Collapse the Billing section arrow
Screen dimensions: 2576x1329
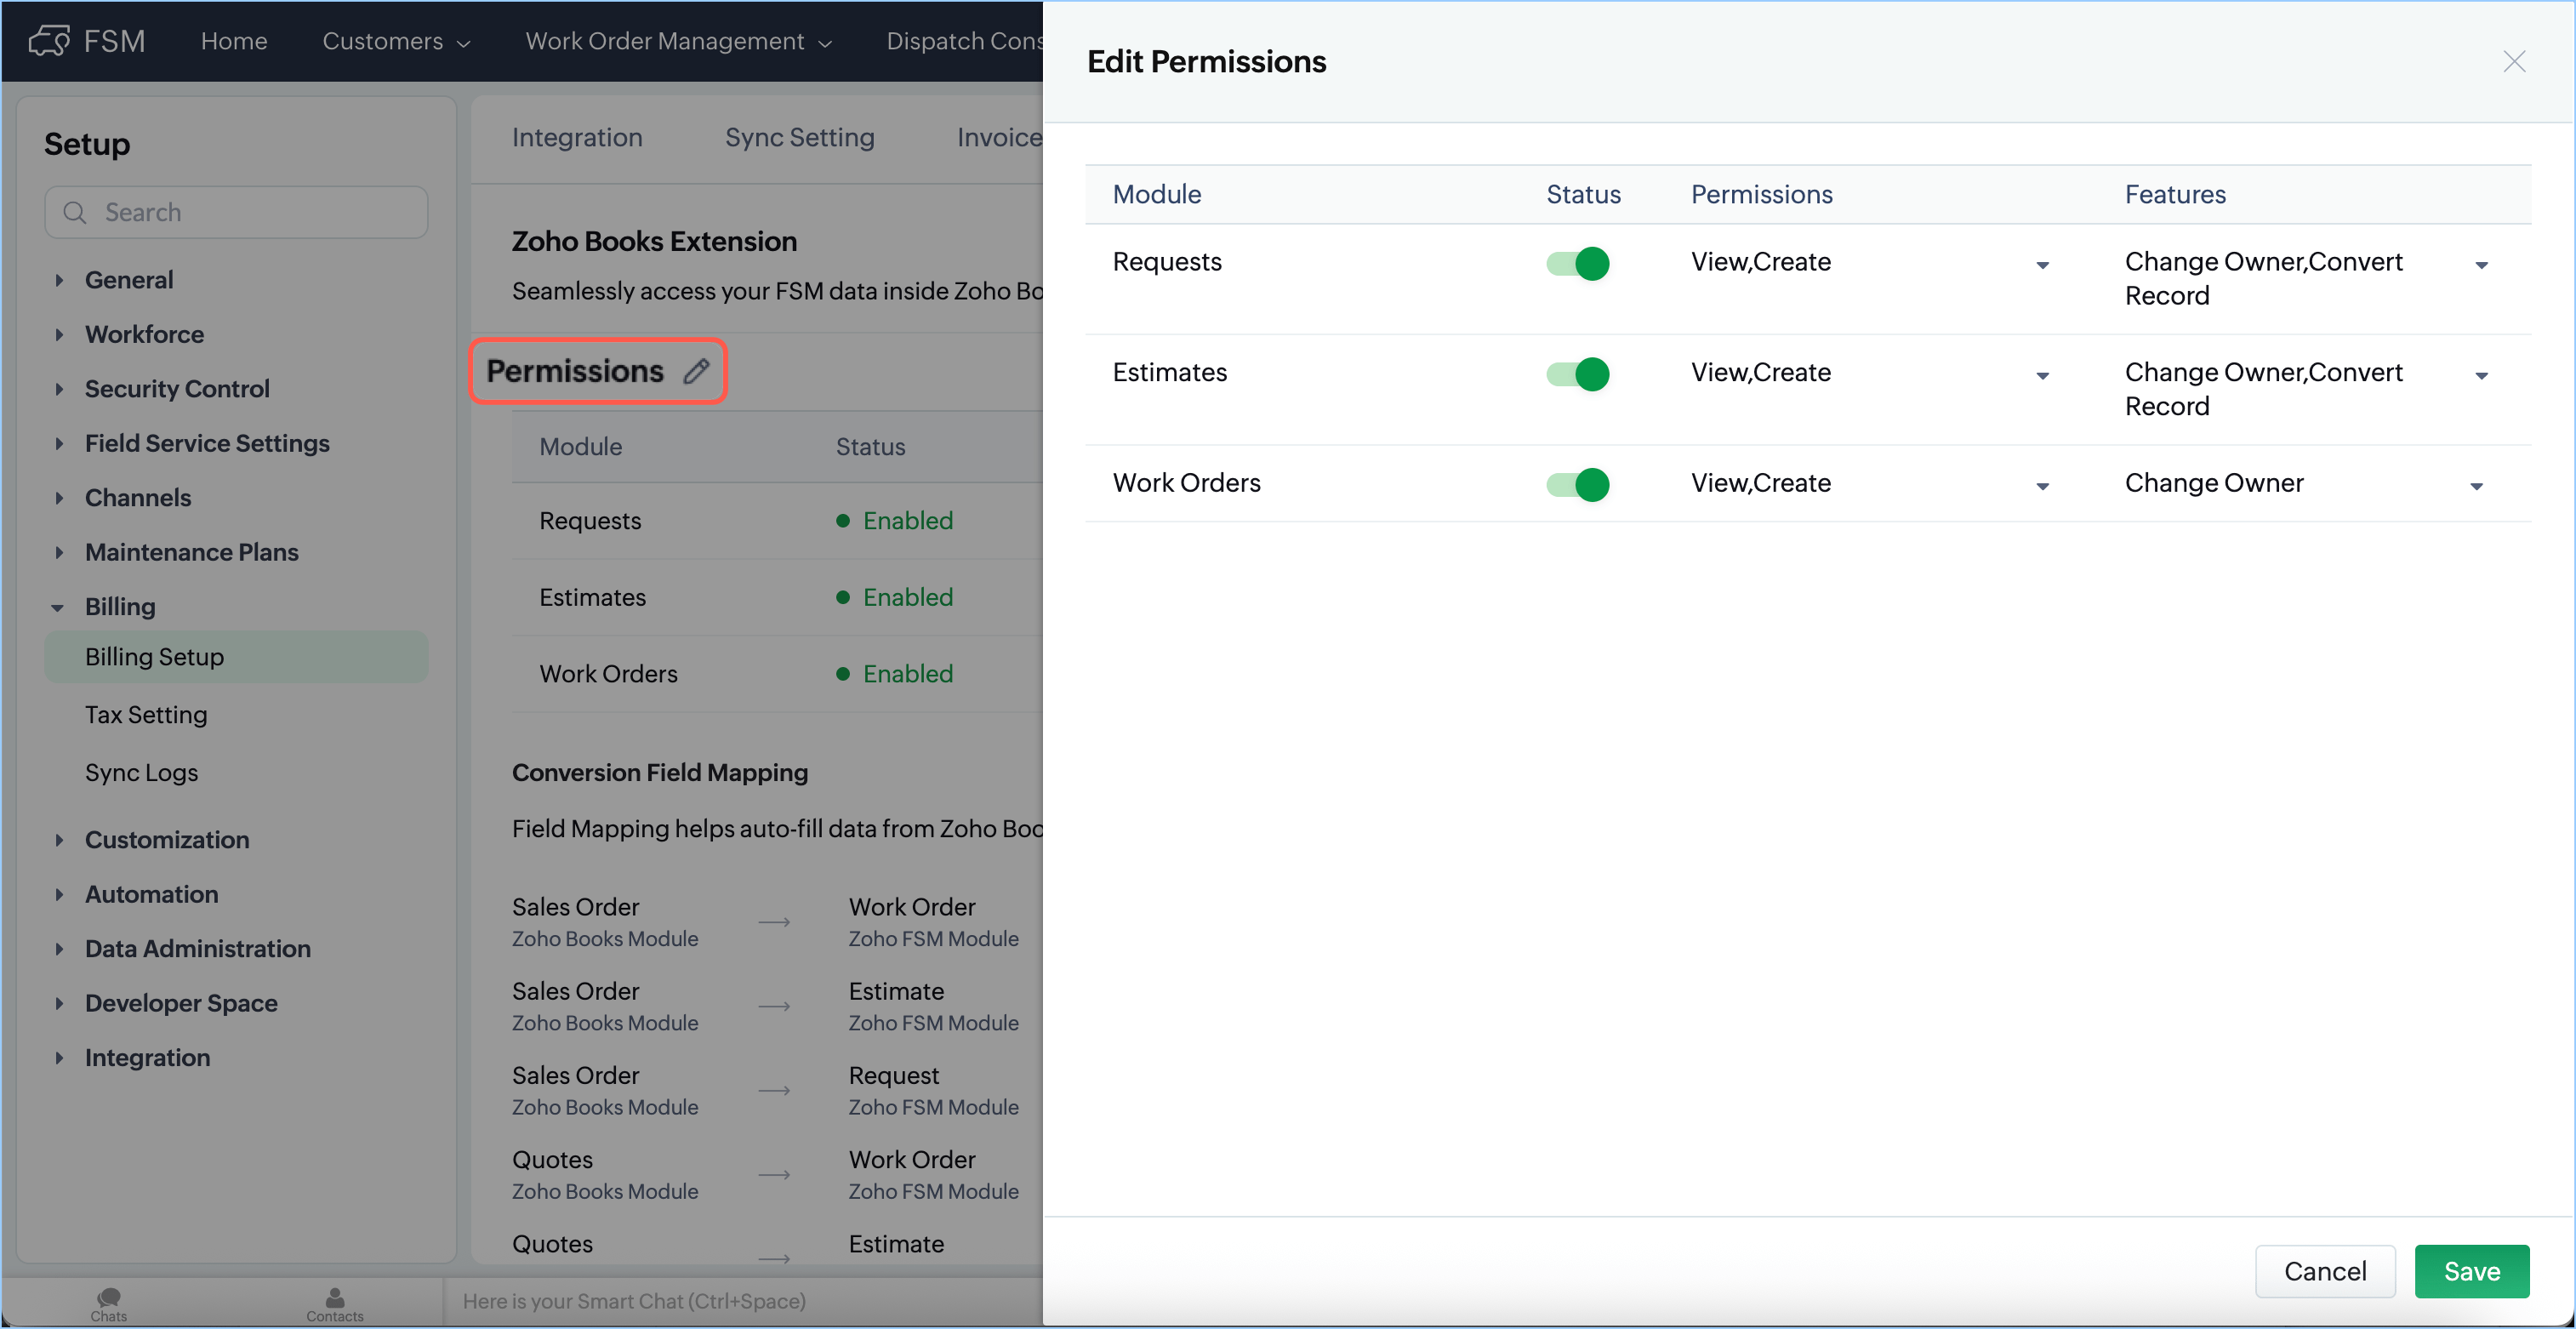click(58, 608)
